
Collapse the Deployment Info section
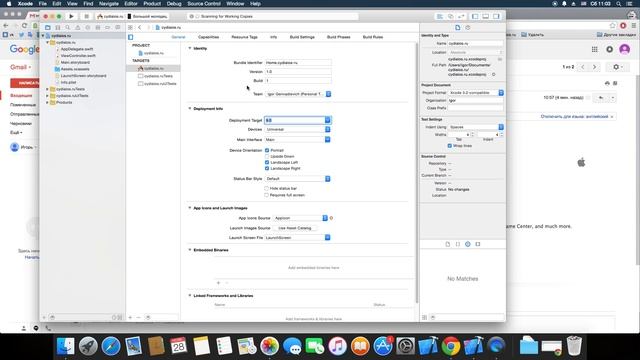(x=189, y=109)
